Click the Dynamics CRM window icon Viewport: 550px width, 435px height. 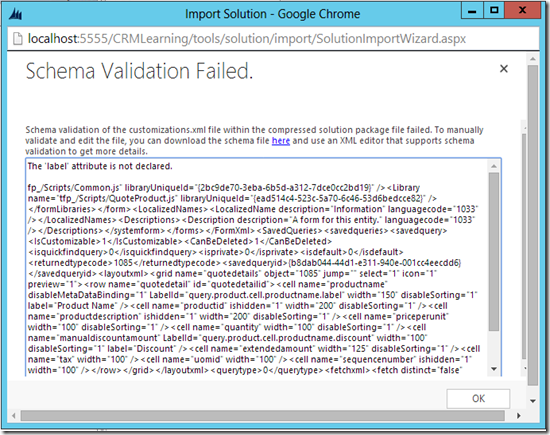point(15,14)
